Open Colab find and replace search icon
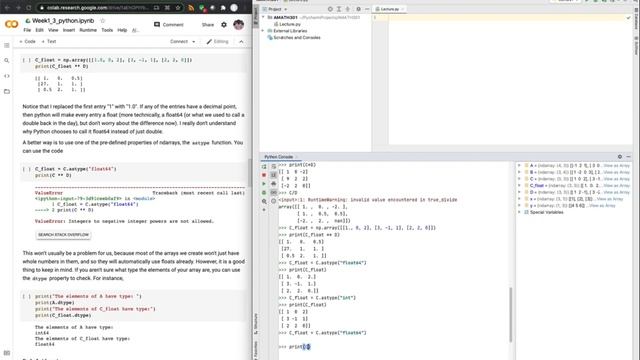 point(7,60)
